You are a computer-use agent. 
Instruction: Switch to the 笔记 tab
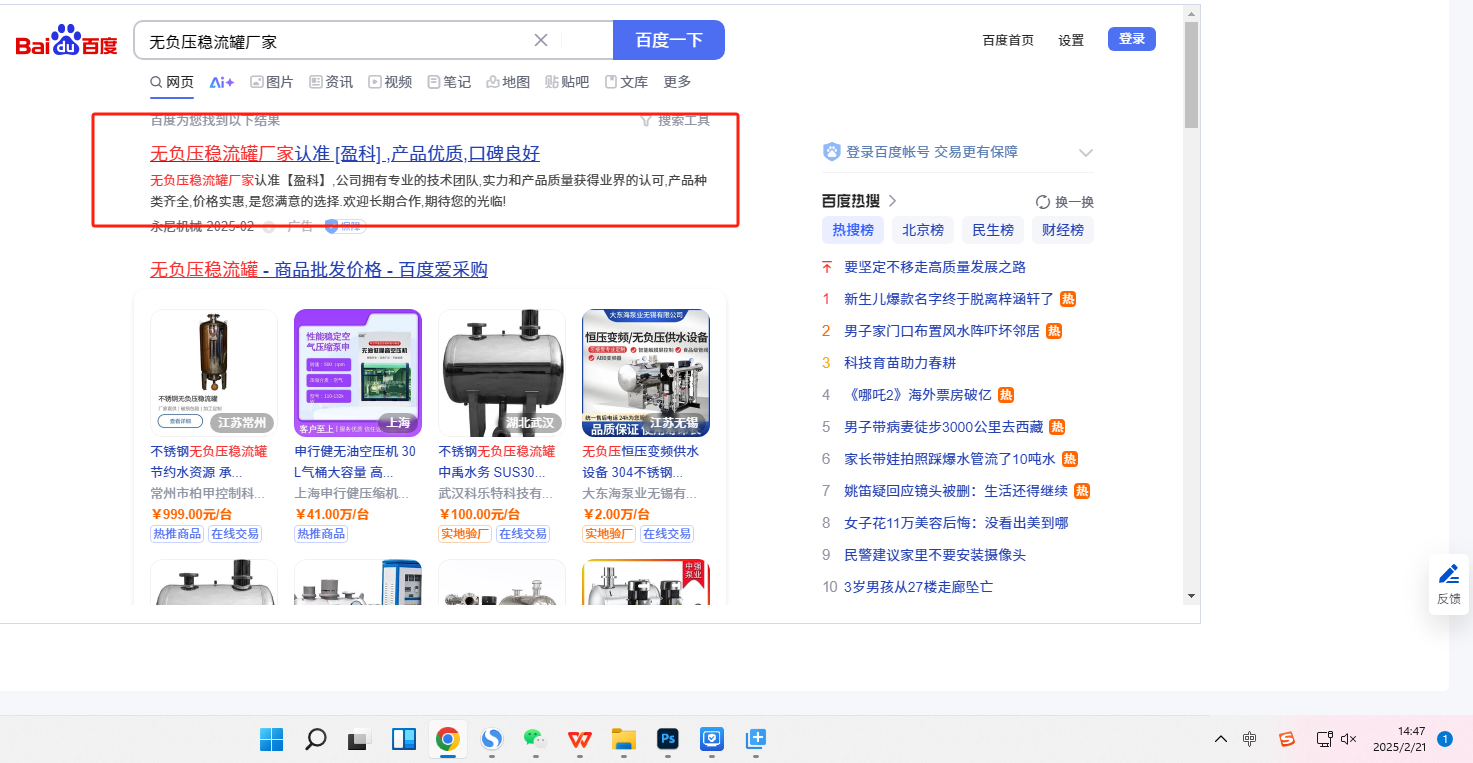tap(449, 82)
